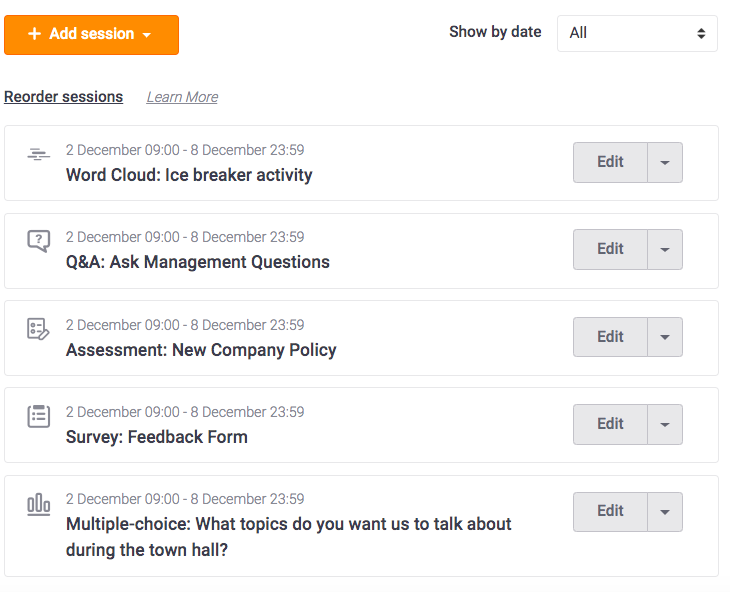
Task: Expand options arrow for Q&A session
Action: (665, 249)
